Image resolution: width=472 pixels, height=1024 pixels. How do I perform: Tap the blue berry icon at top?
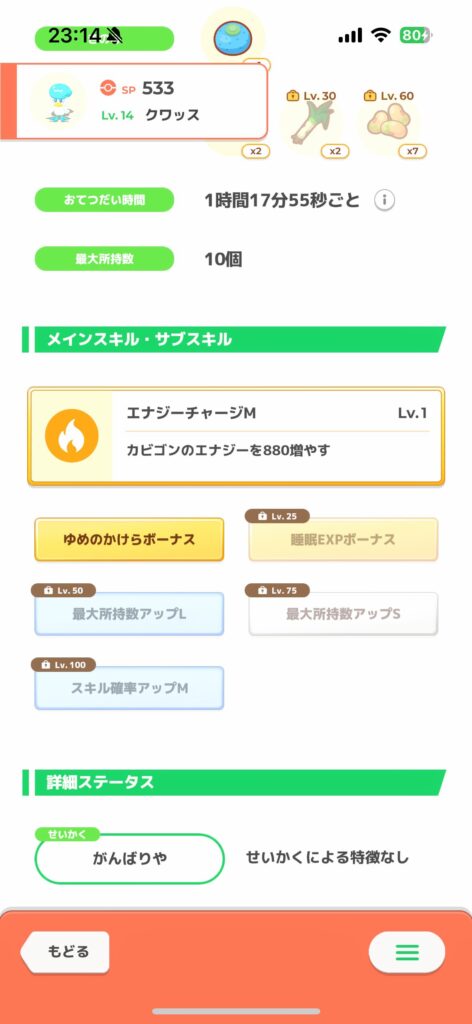coord(232,39)
